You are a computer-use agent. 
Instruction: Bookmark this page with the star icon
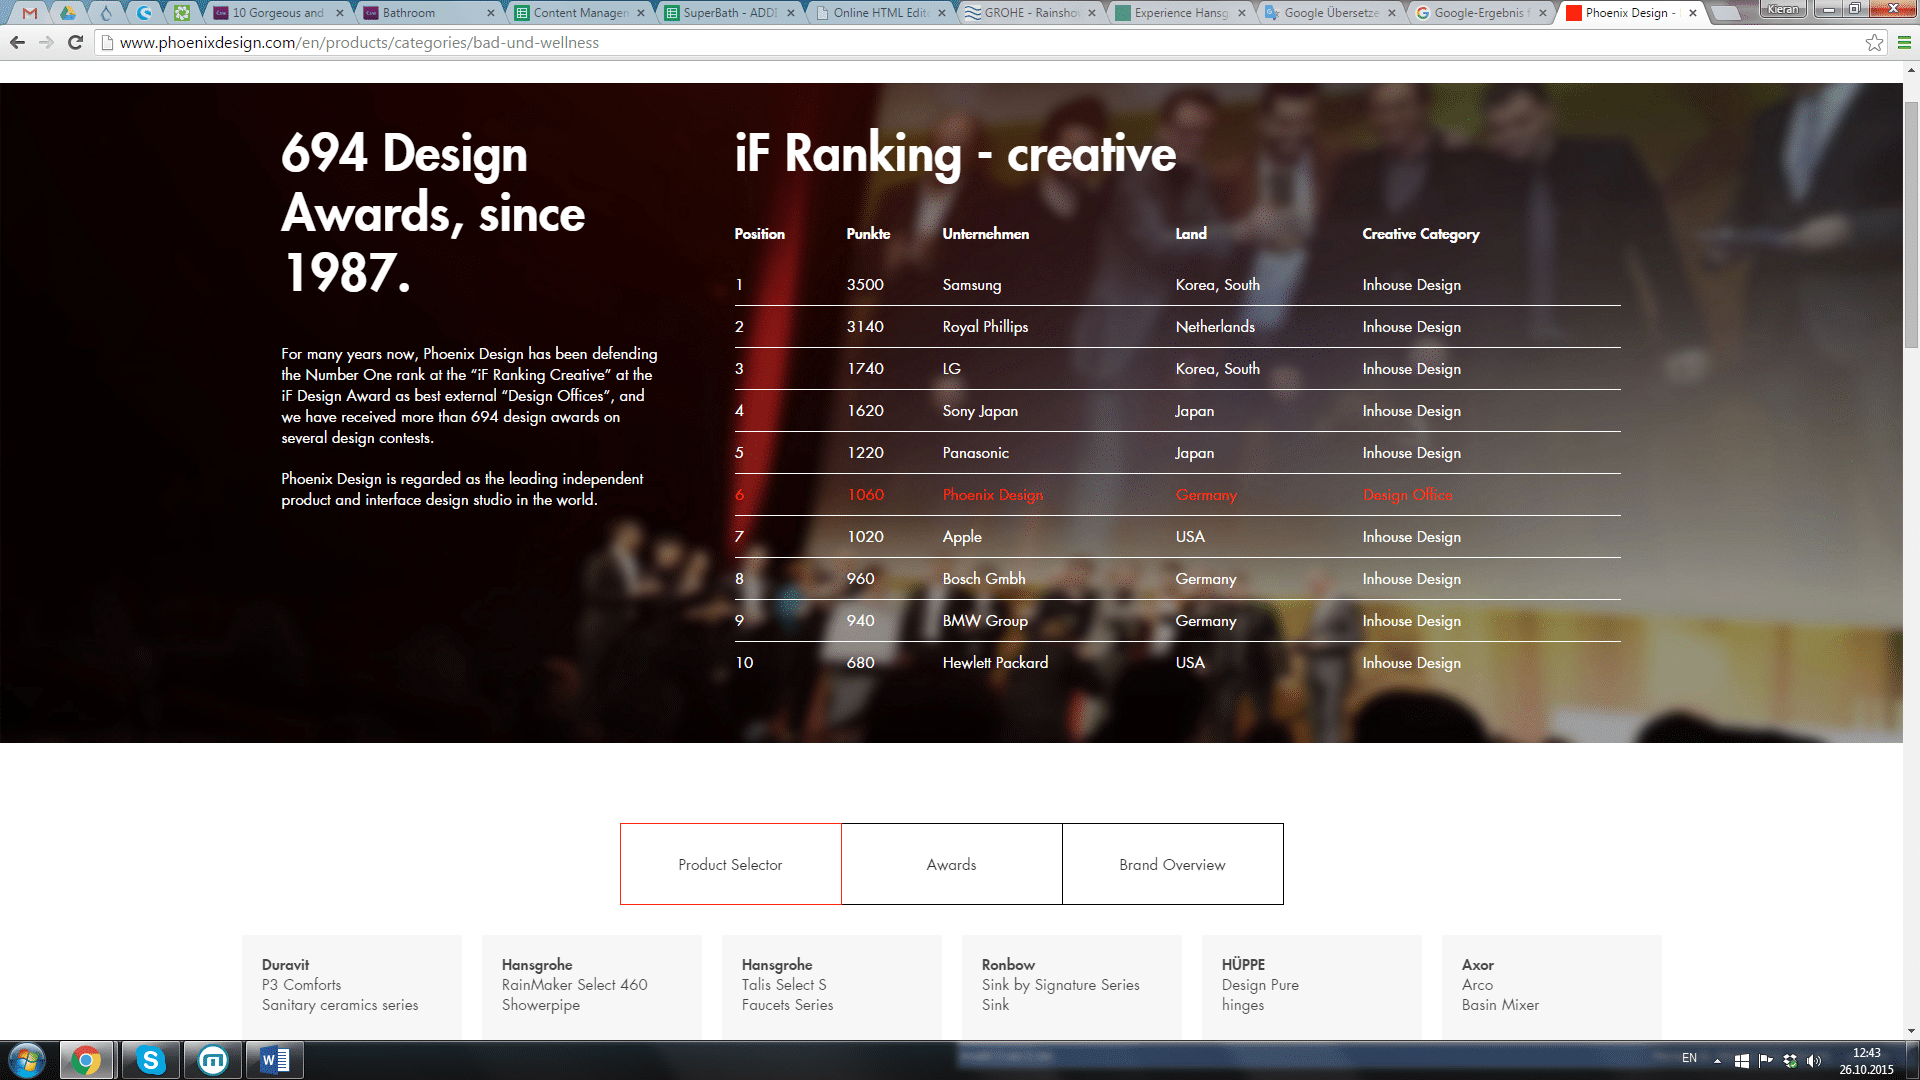coord(1874,42)
